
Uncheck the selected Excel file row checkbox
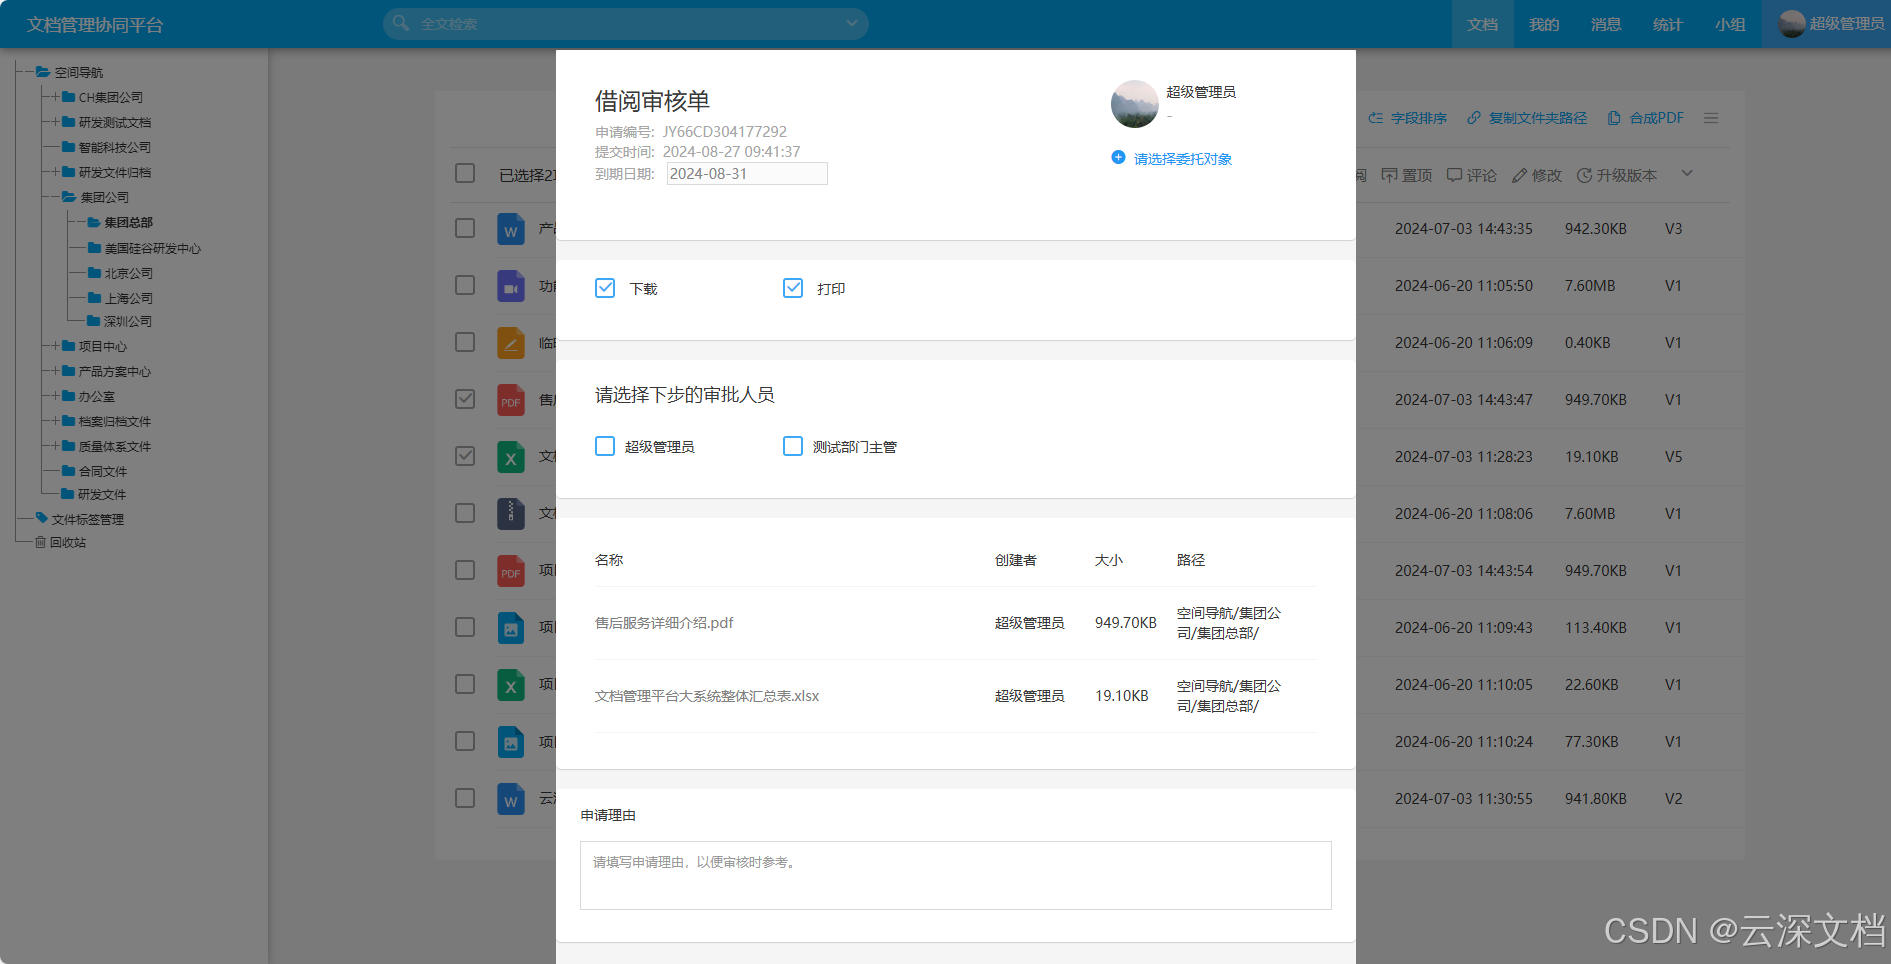click(x=465, y=456)
